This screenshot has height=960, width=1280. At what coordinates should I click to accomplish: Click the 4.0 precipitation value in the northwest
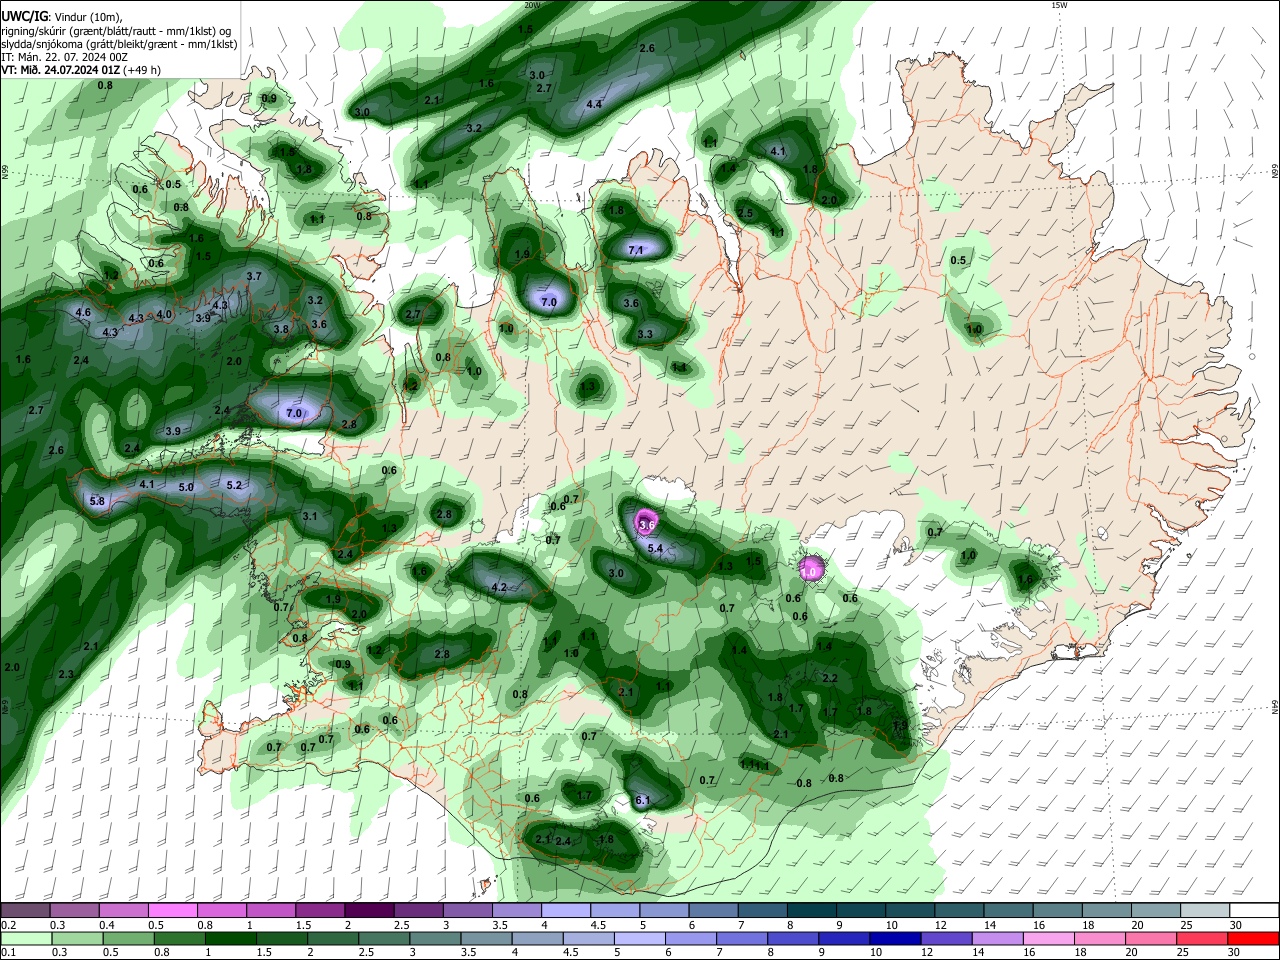[165, 314]
